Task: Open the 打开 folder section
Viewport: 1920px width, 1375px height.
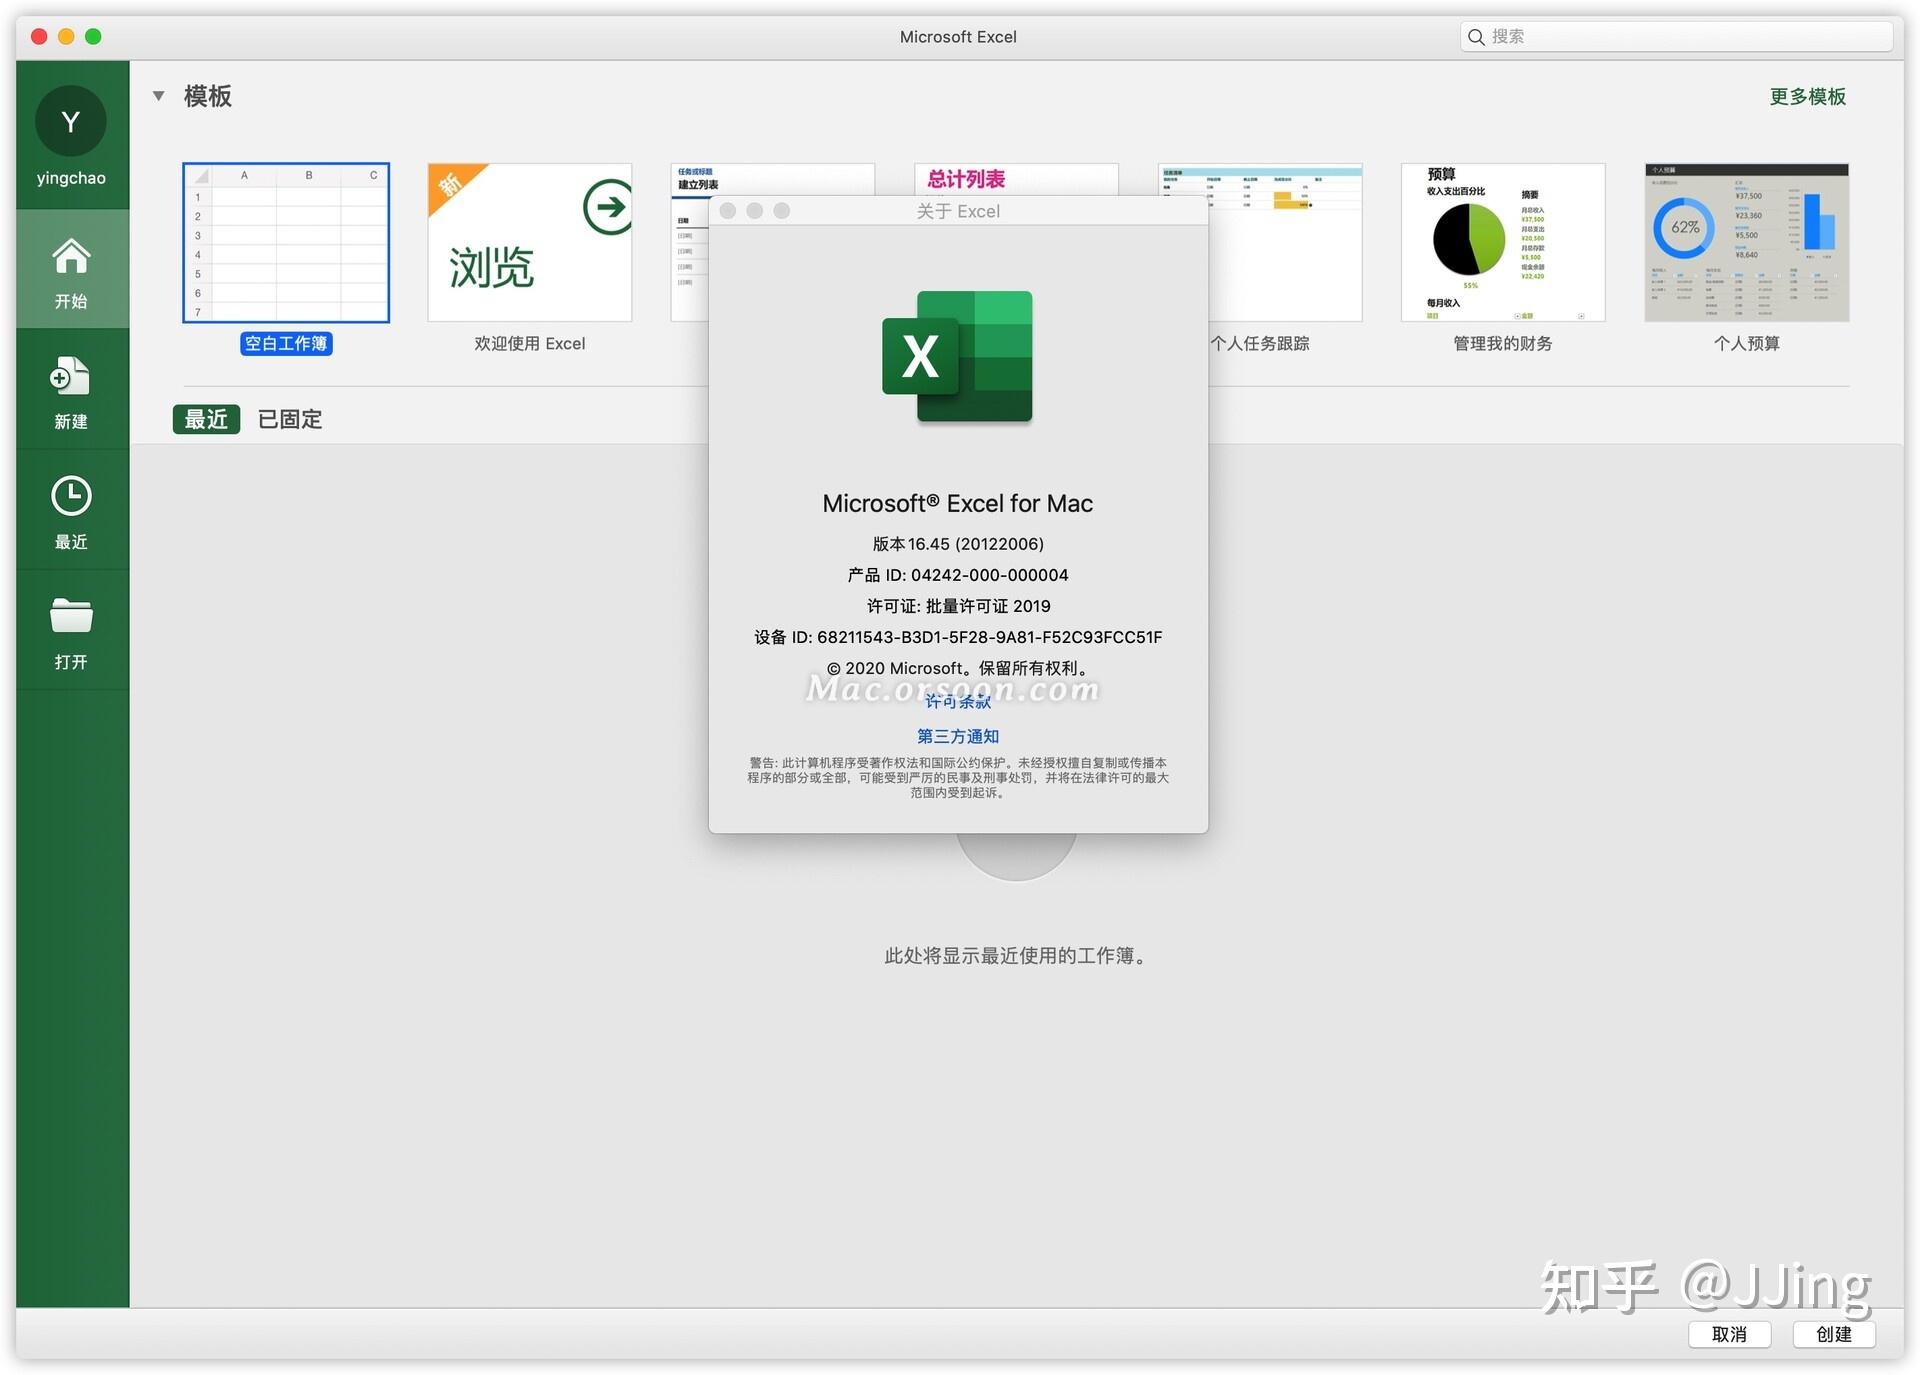Action: [x=71, y=632]
